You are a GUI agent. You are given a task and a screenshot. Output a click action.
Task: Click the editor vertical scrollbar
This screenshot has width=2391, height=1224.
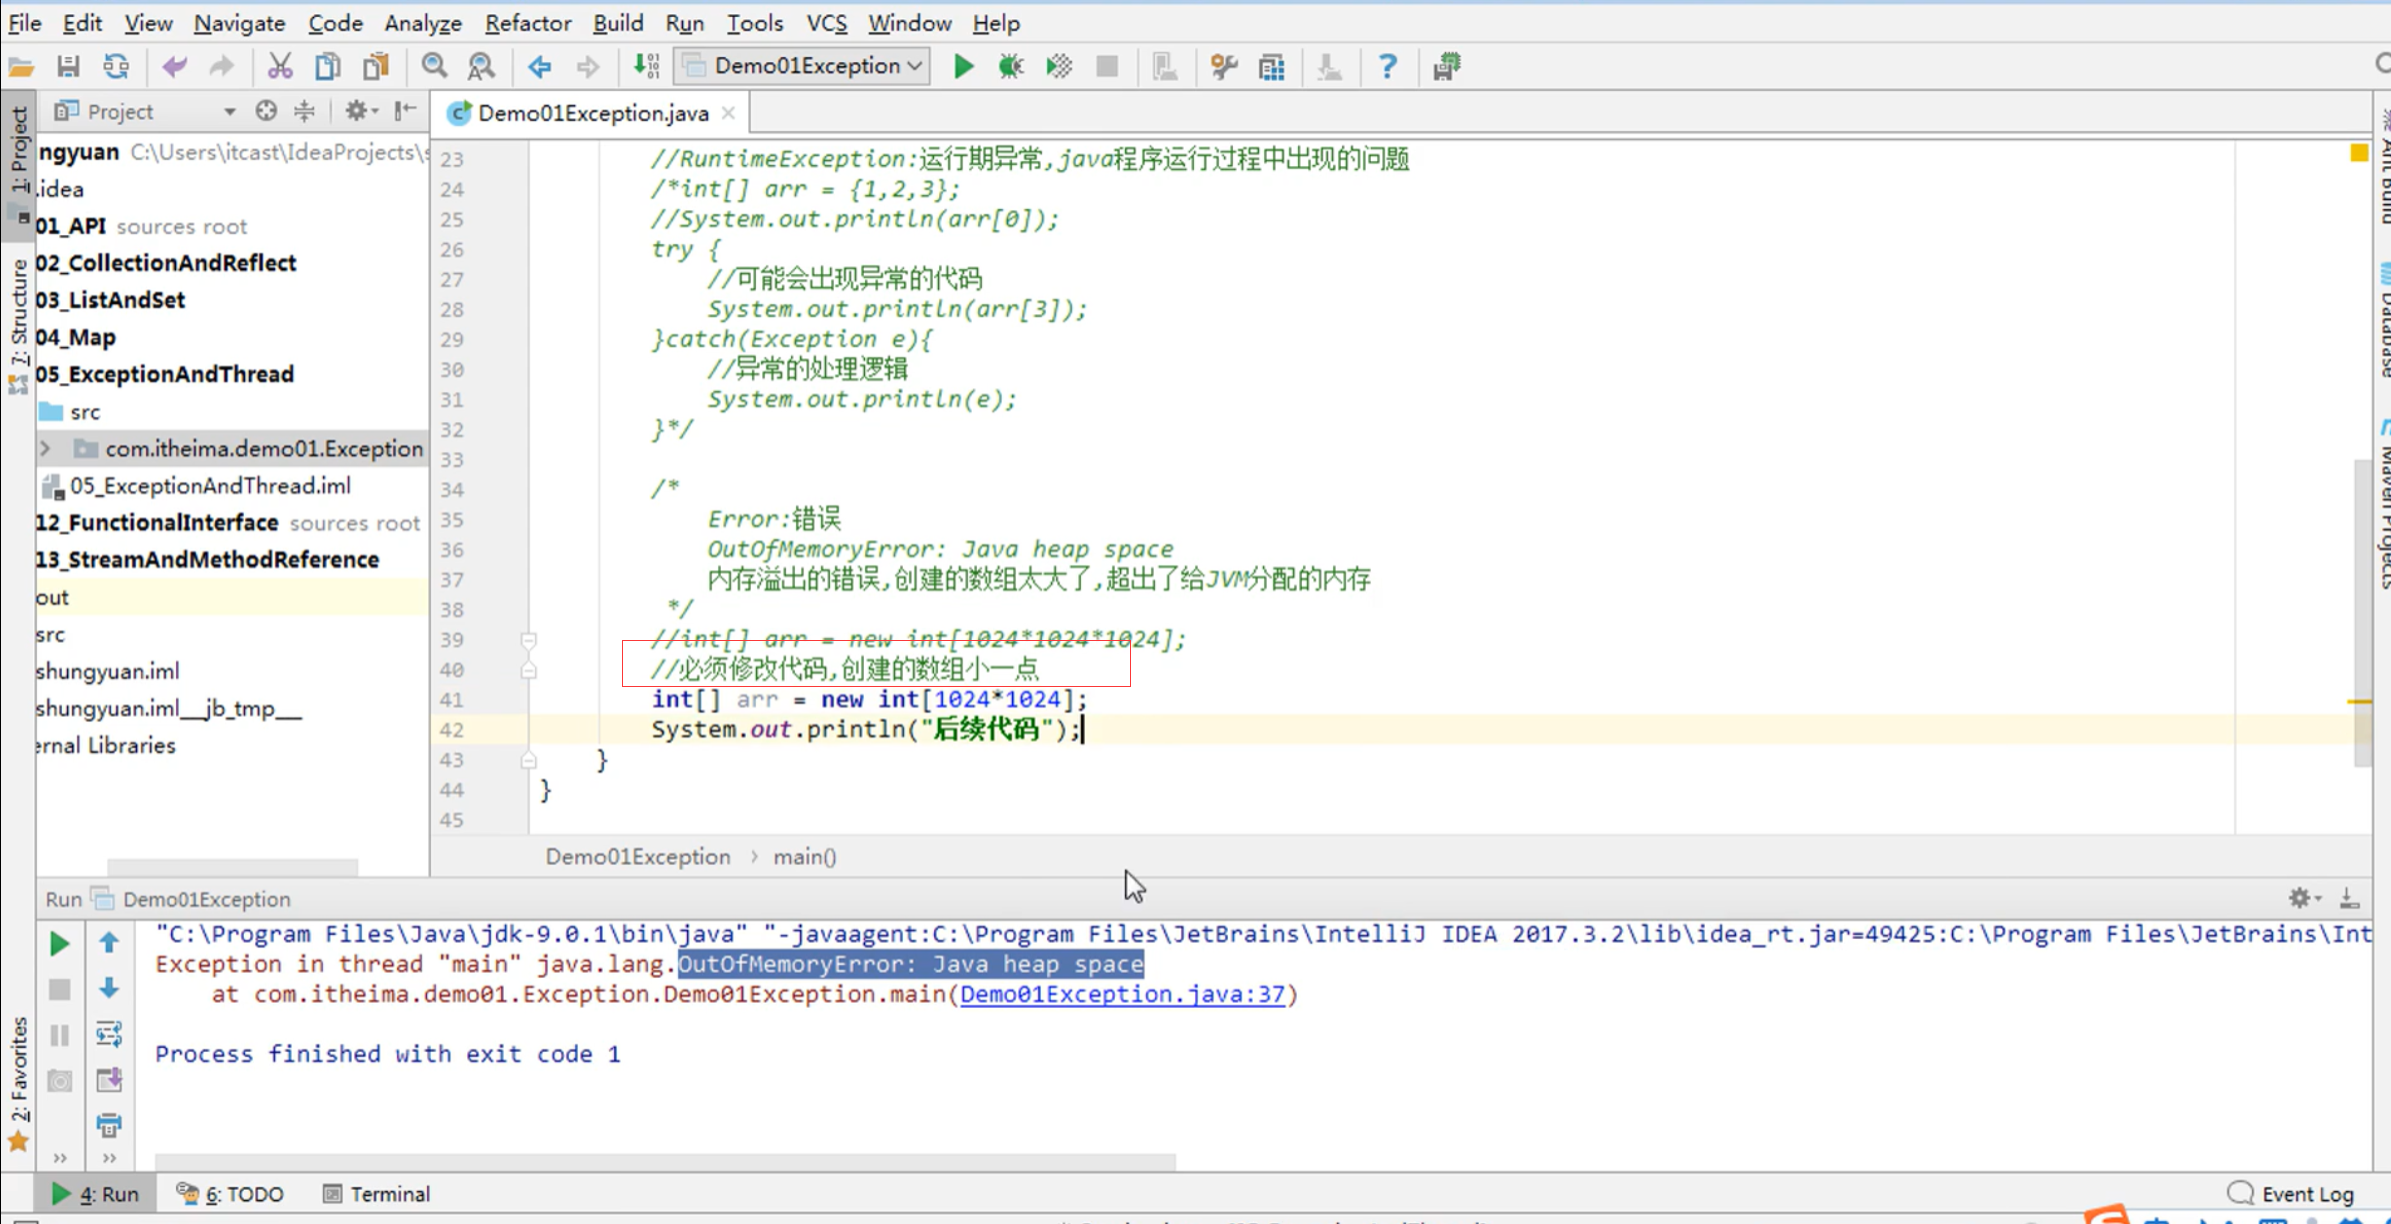coord(2361,610)
